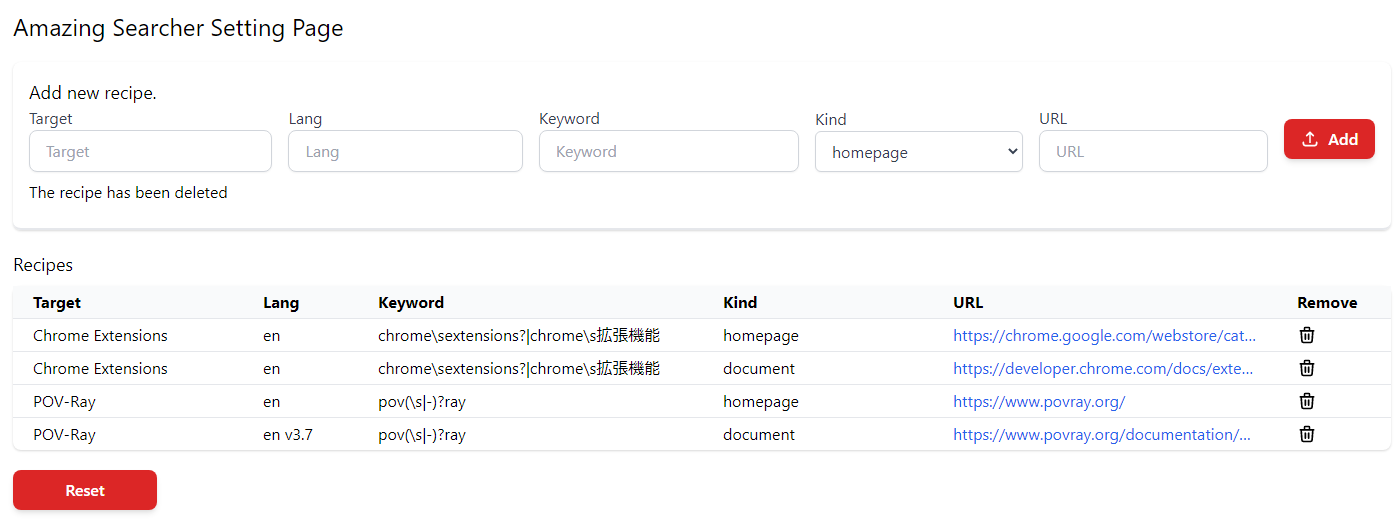Delete the POV-Ray en v3.7 document recipe
The image size is (1397, 531).
click(x=1306, y=434)
